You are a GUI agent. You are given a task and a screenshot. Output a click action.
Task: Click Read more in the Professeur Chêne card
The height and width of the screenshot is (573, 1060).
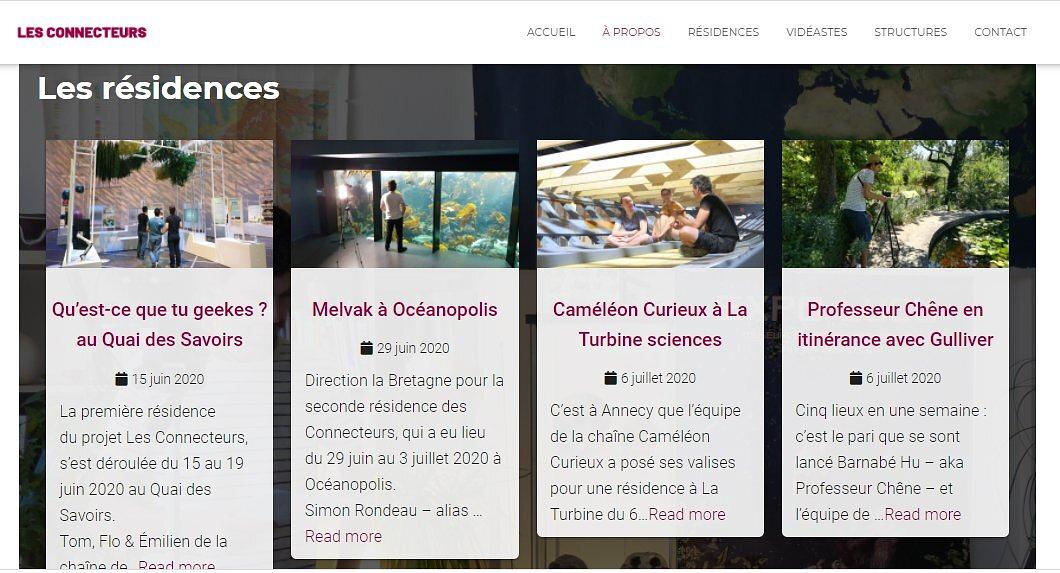click(923, 515)
